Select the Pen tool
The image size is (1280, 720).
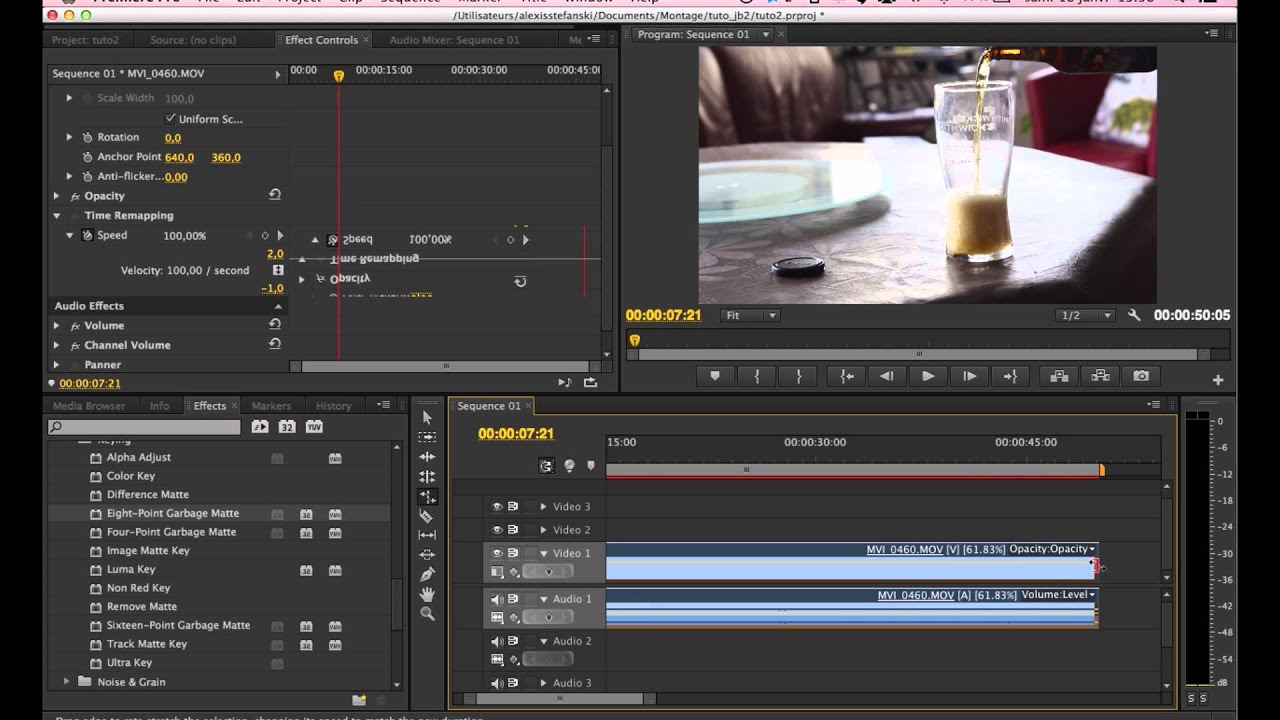point(428,574)
